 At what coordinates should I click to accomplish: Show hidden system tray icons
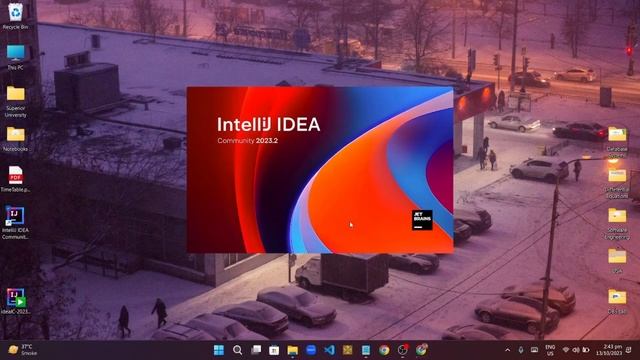(507, 350)
